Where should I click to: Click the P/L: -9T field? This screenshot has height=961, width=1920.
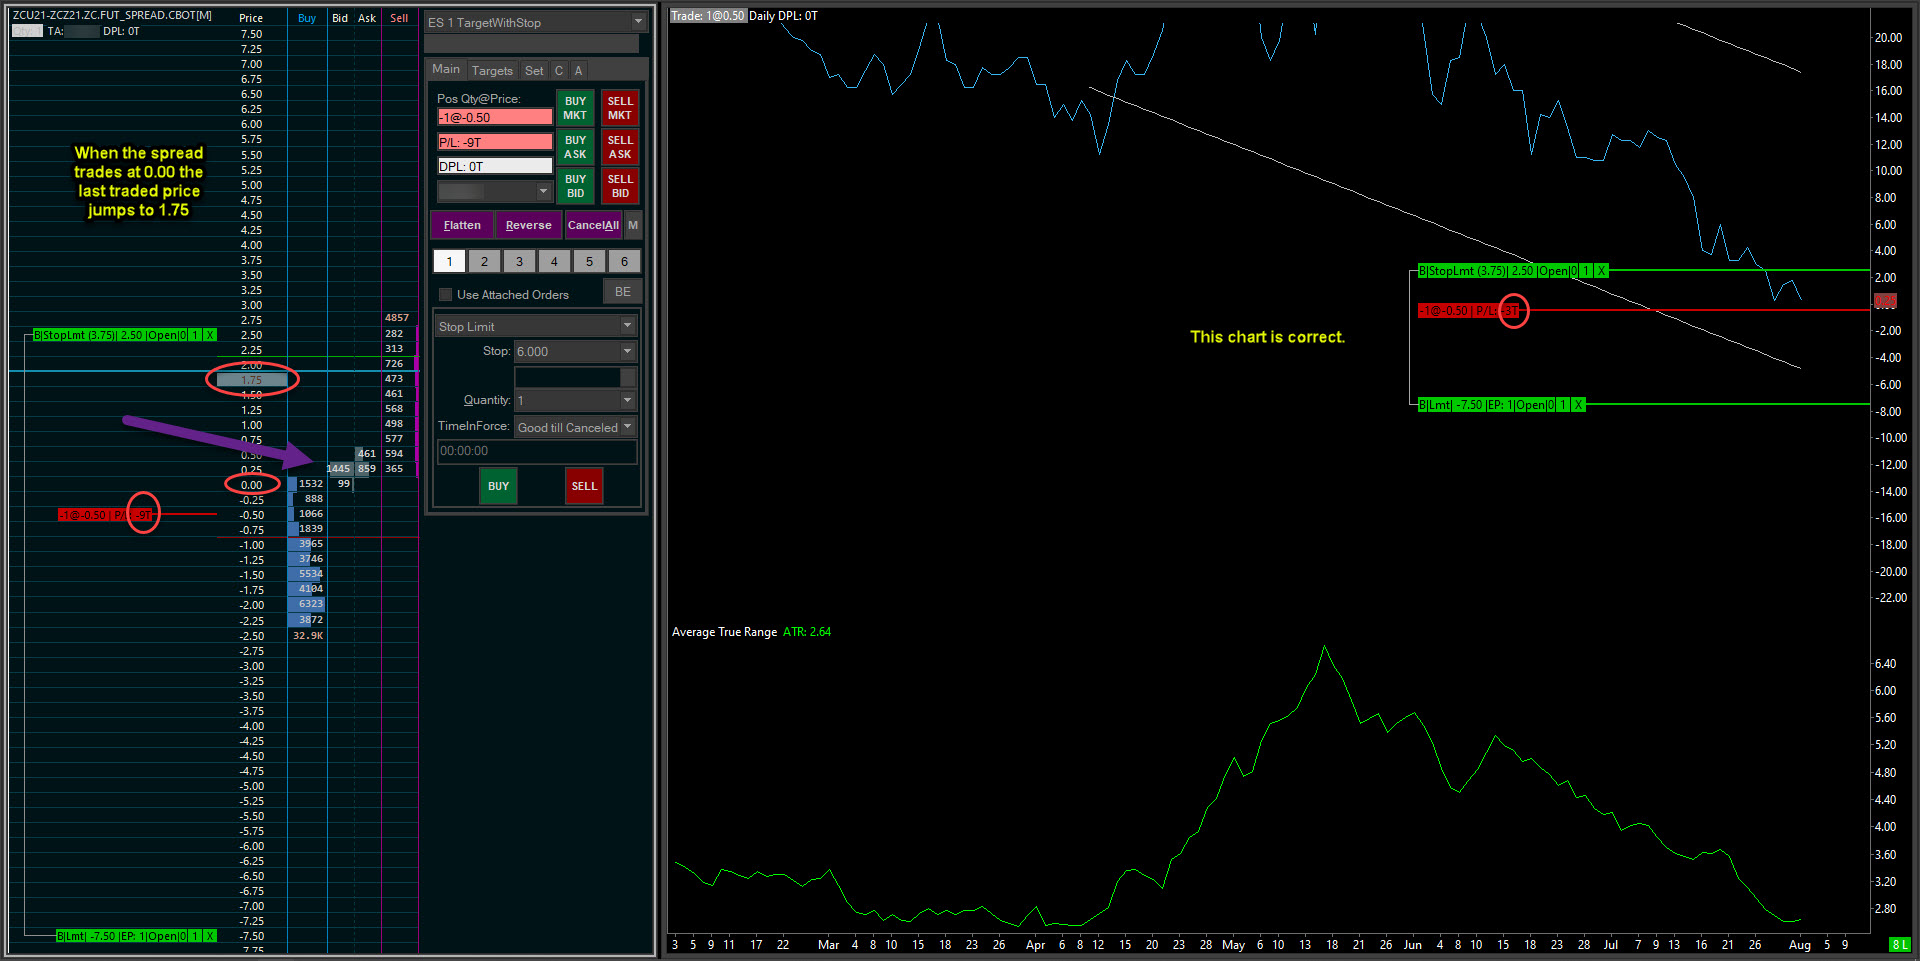pyautogui.click(x=495, y=142)
